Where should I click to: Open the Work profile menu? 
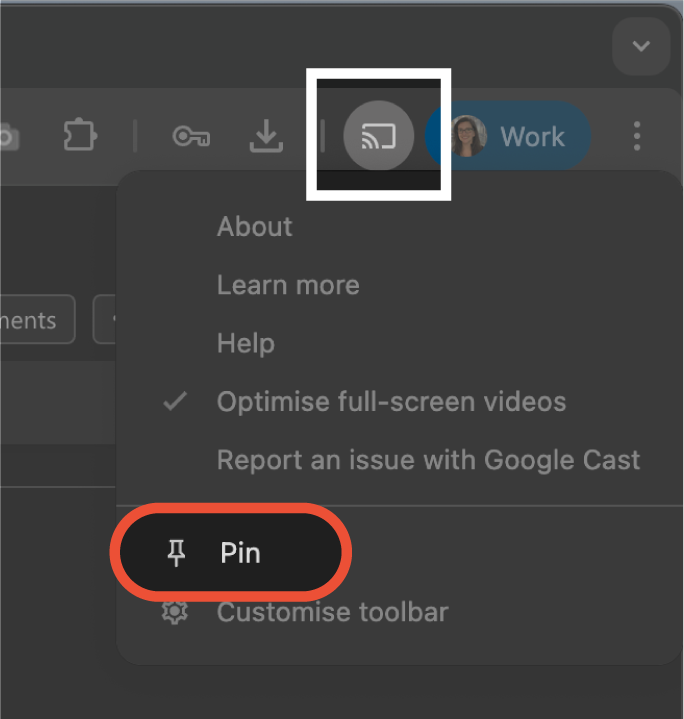click(508, 136)
